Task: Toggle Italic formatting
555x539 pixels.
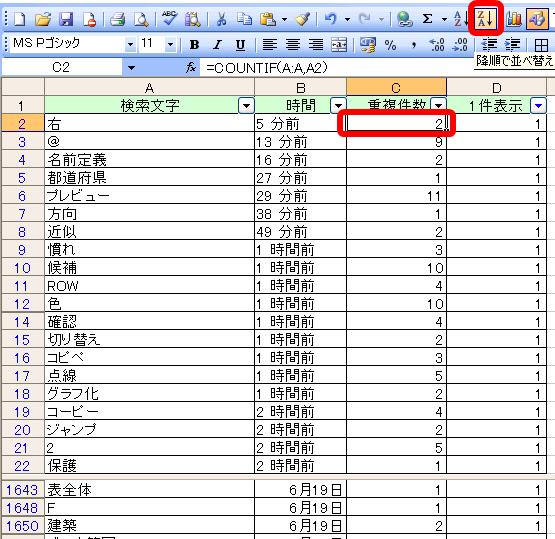Action: (x=217, y=45)
